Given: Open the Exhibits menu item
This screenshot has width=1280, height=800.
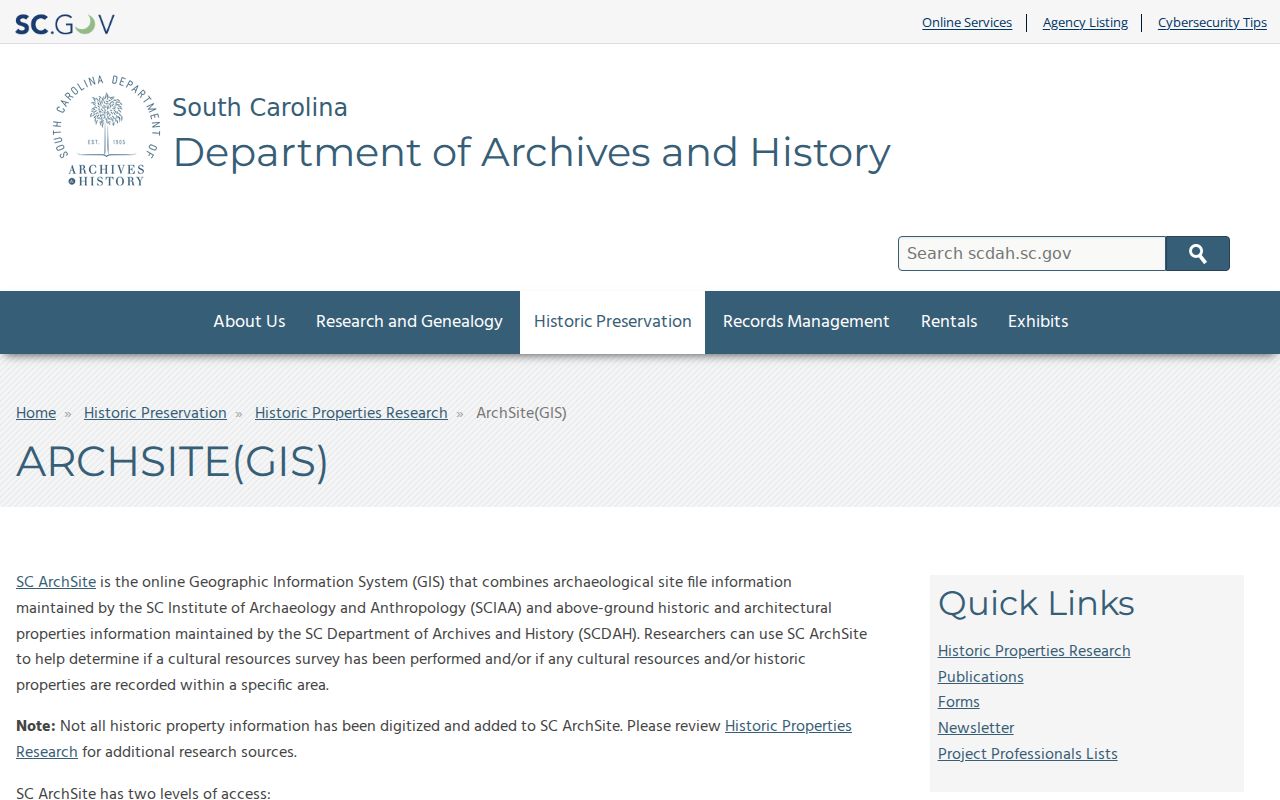Looking at the screenshot, I should pos(1038,322).
